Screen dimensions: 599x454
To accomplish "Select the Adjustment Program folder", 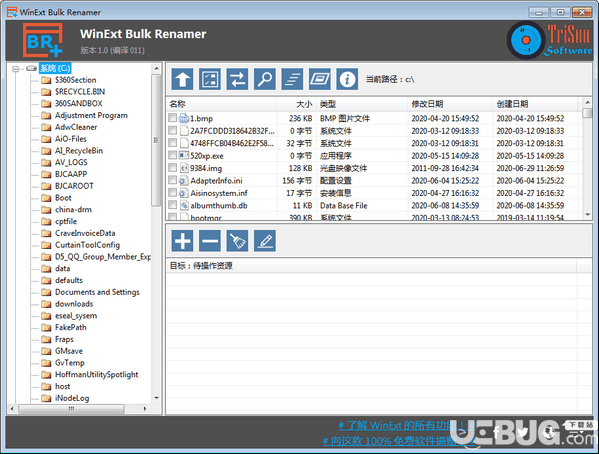I will point(91,115).
